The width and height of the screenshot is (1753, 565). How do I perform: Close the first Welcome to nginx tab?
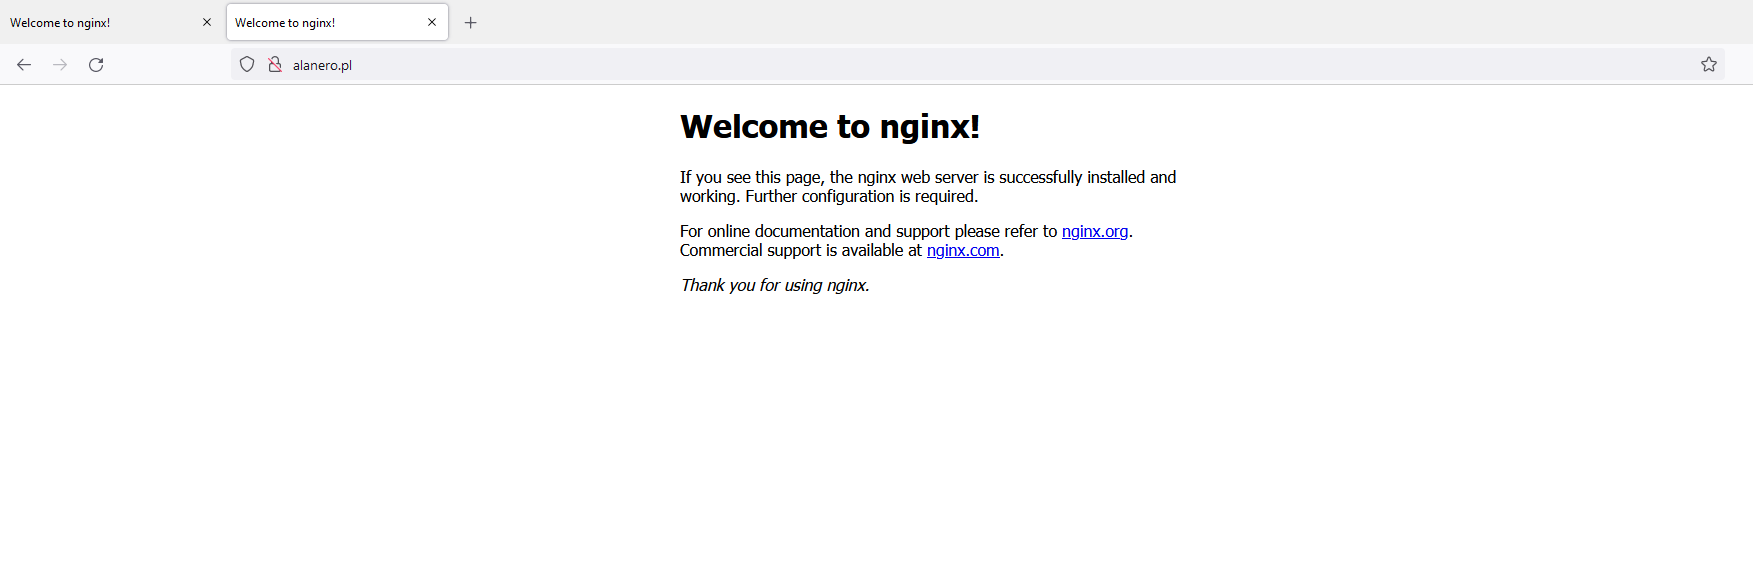tap(207, 22)
